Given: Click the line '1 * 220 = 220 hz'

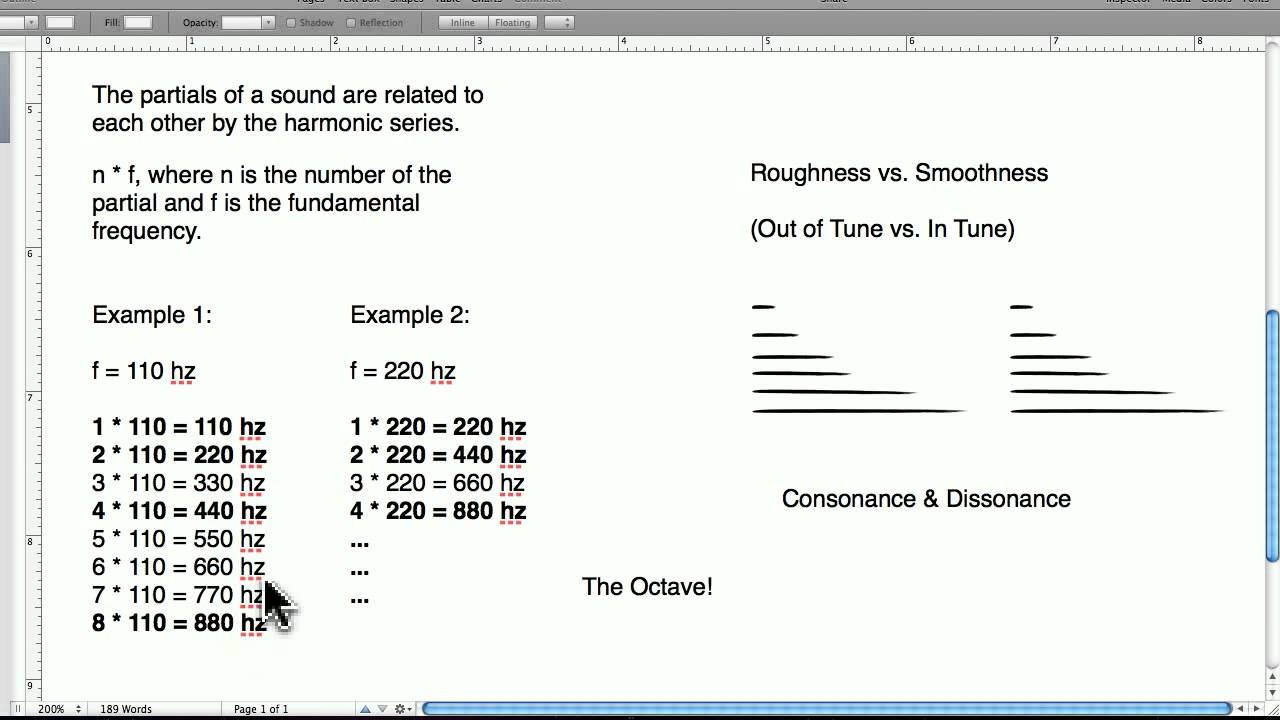Looking at the screenshot, I should point(438,427).
